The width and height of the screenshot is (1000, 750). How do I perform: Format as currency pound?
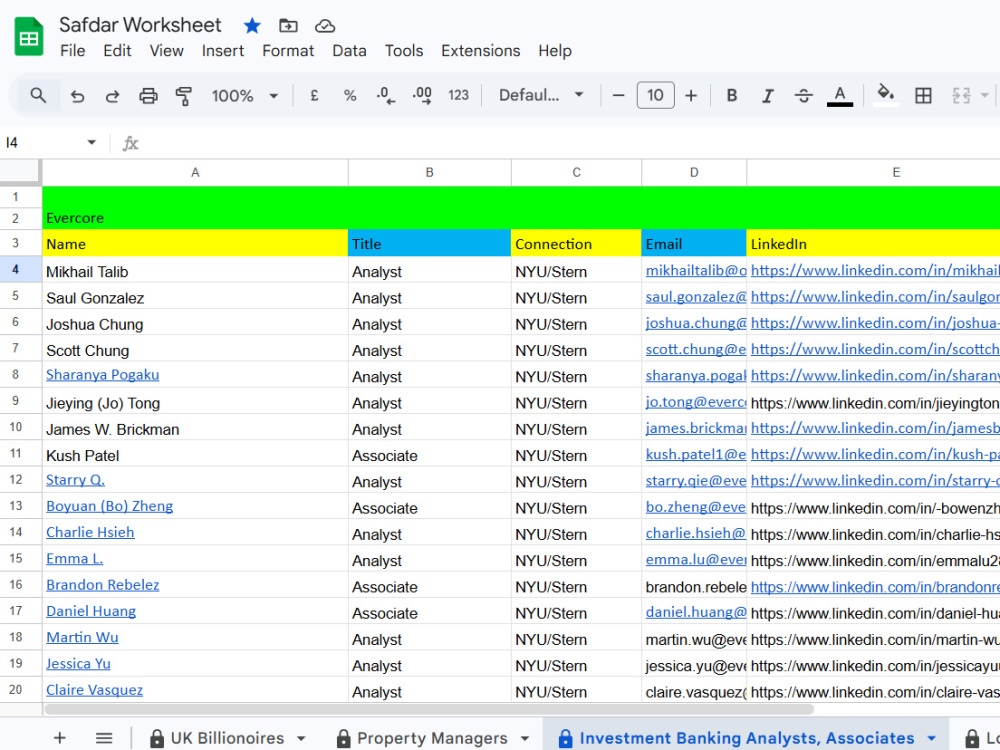click(314, 96)
